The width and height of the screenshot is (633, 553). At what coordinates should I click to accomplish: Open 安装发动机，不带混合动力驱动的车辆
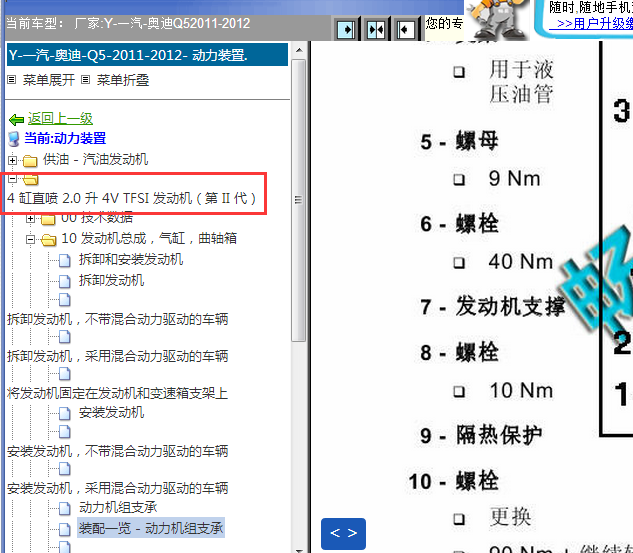point(117,451)
